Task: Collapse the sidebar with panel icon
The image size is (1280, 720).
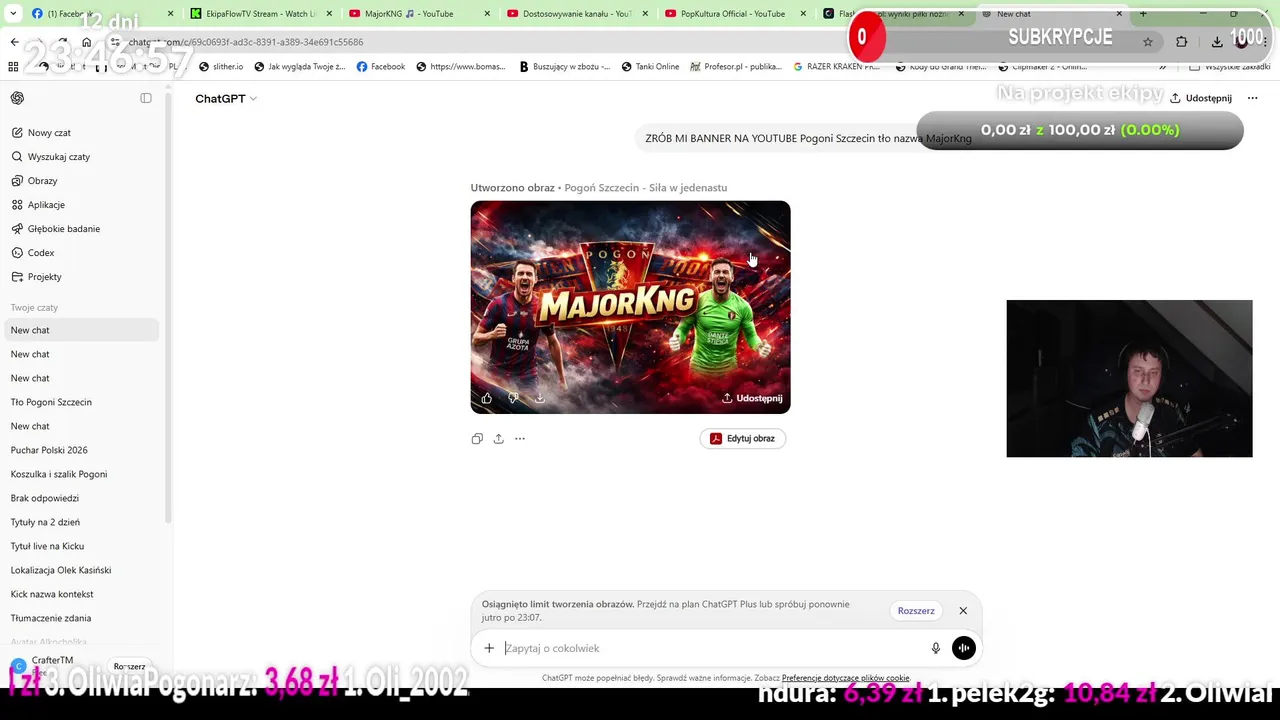Action: [146, 98]
